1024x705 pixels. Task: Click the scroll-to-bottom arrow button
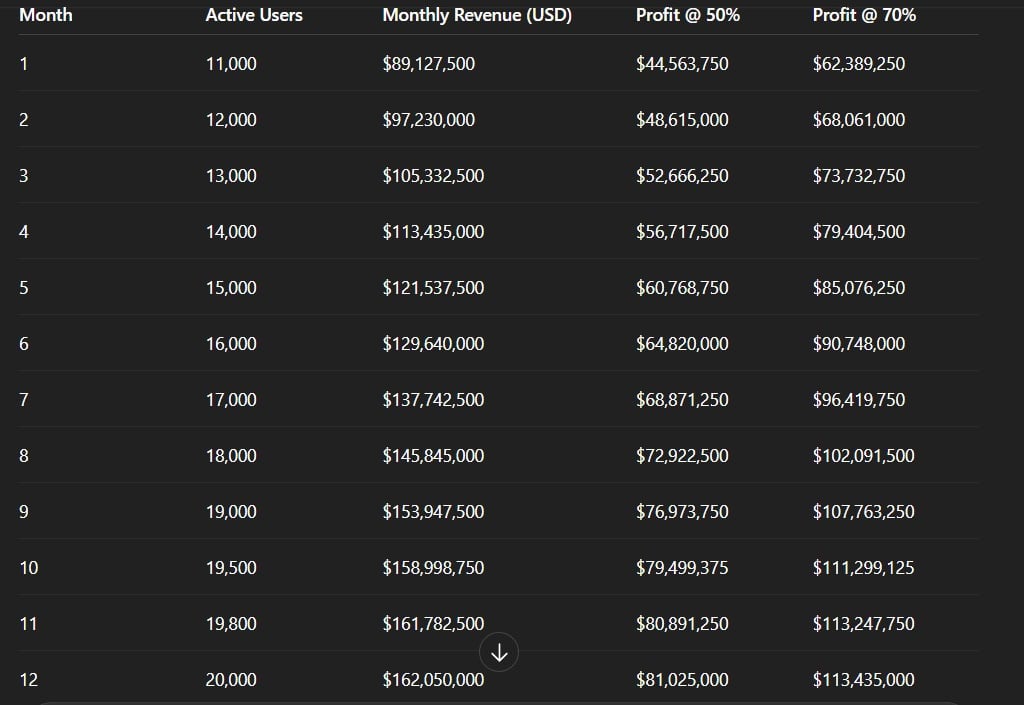(500, 653)
